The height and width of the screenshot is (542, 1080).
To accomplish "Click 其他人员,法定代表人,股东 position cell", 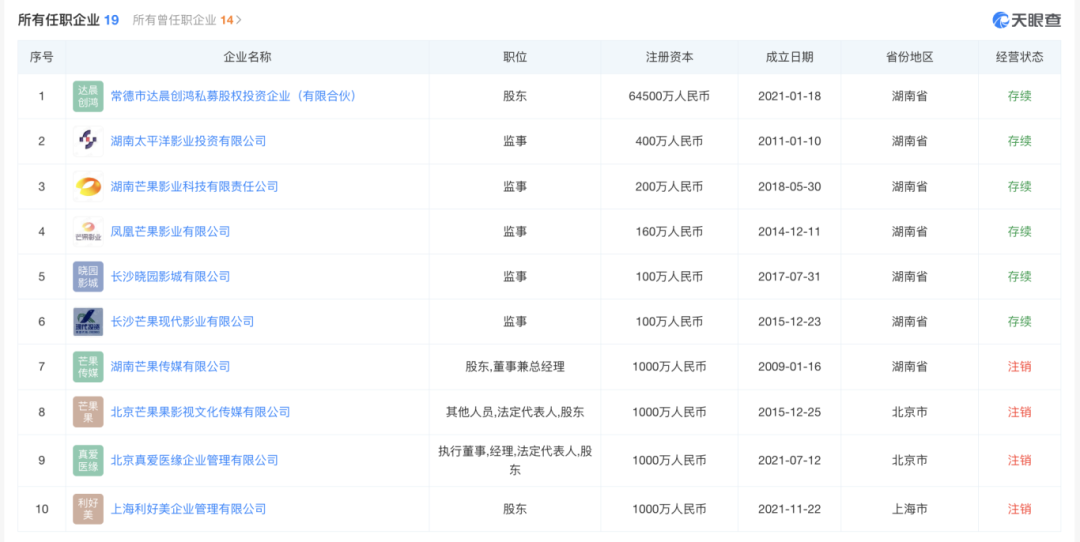I will (x=515, y=412).
